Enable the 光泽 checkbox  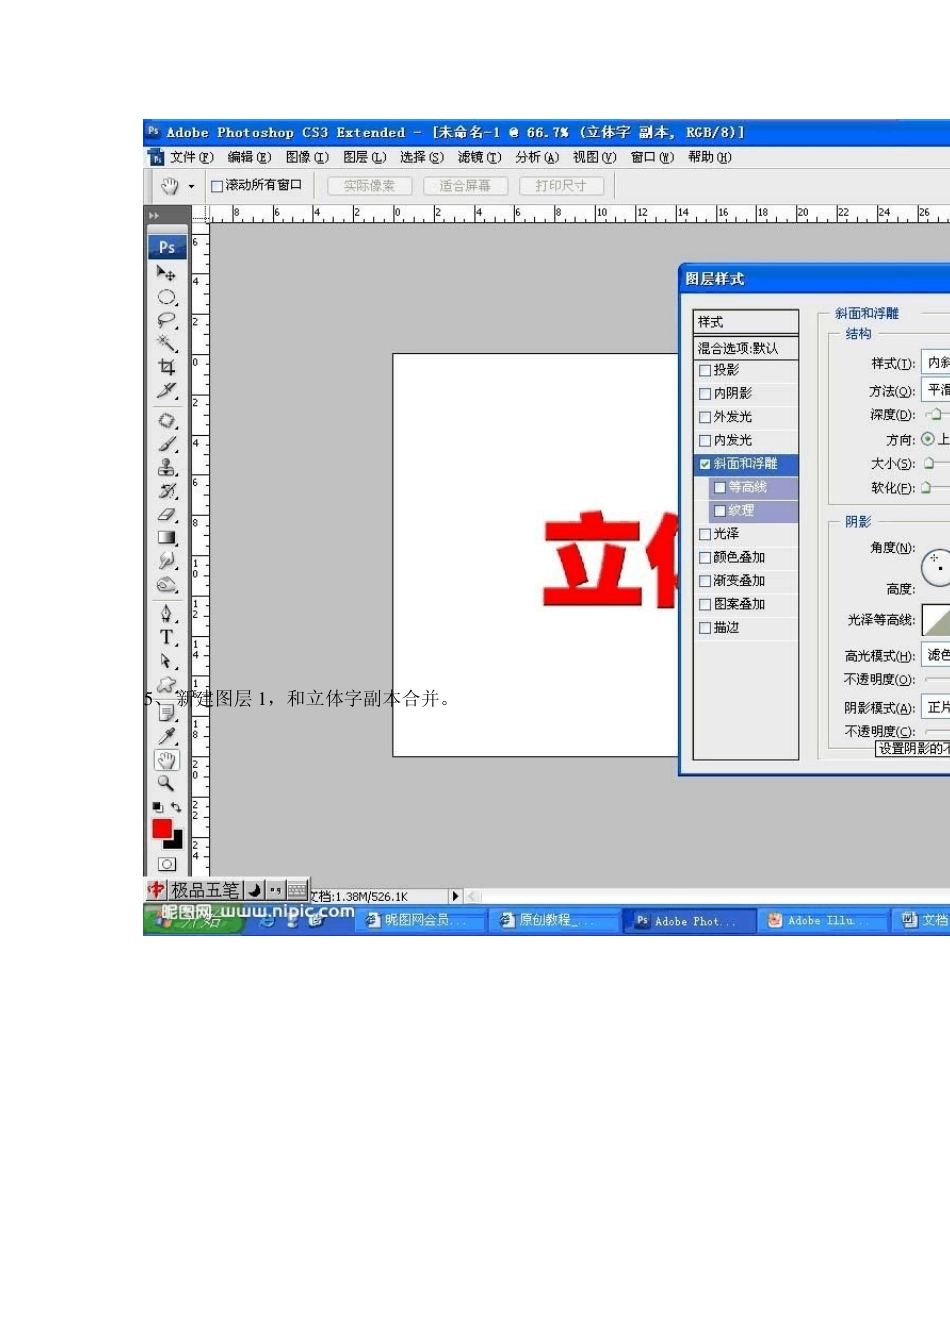[x=705, y=534]
